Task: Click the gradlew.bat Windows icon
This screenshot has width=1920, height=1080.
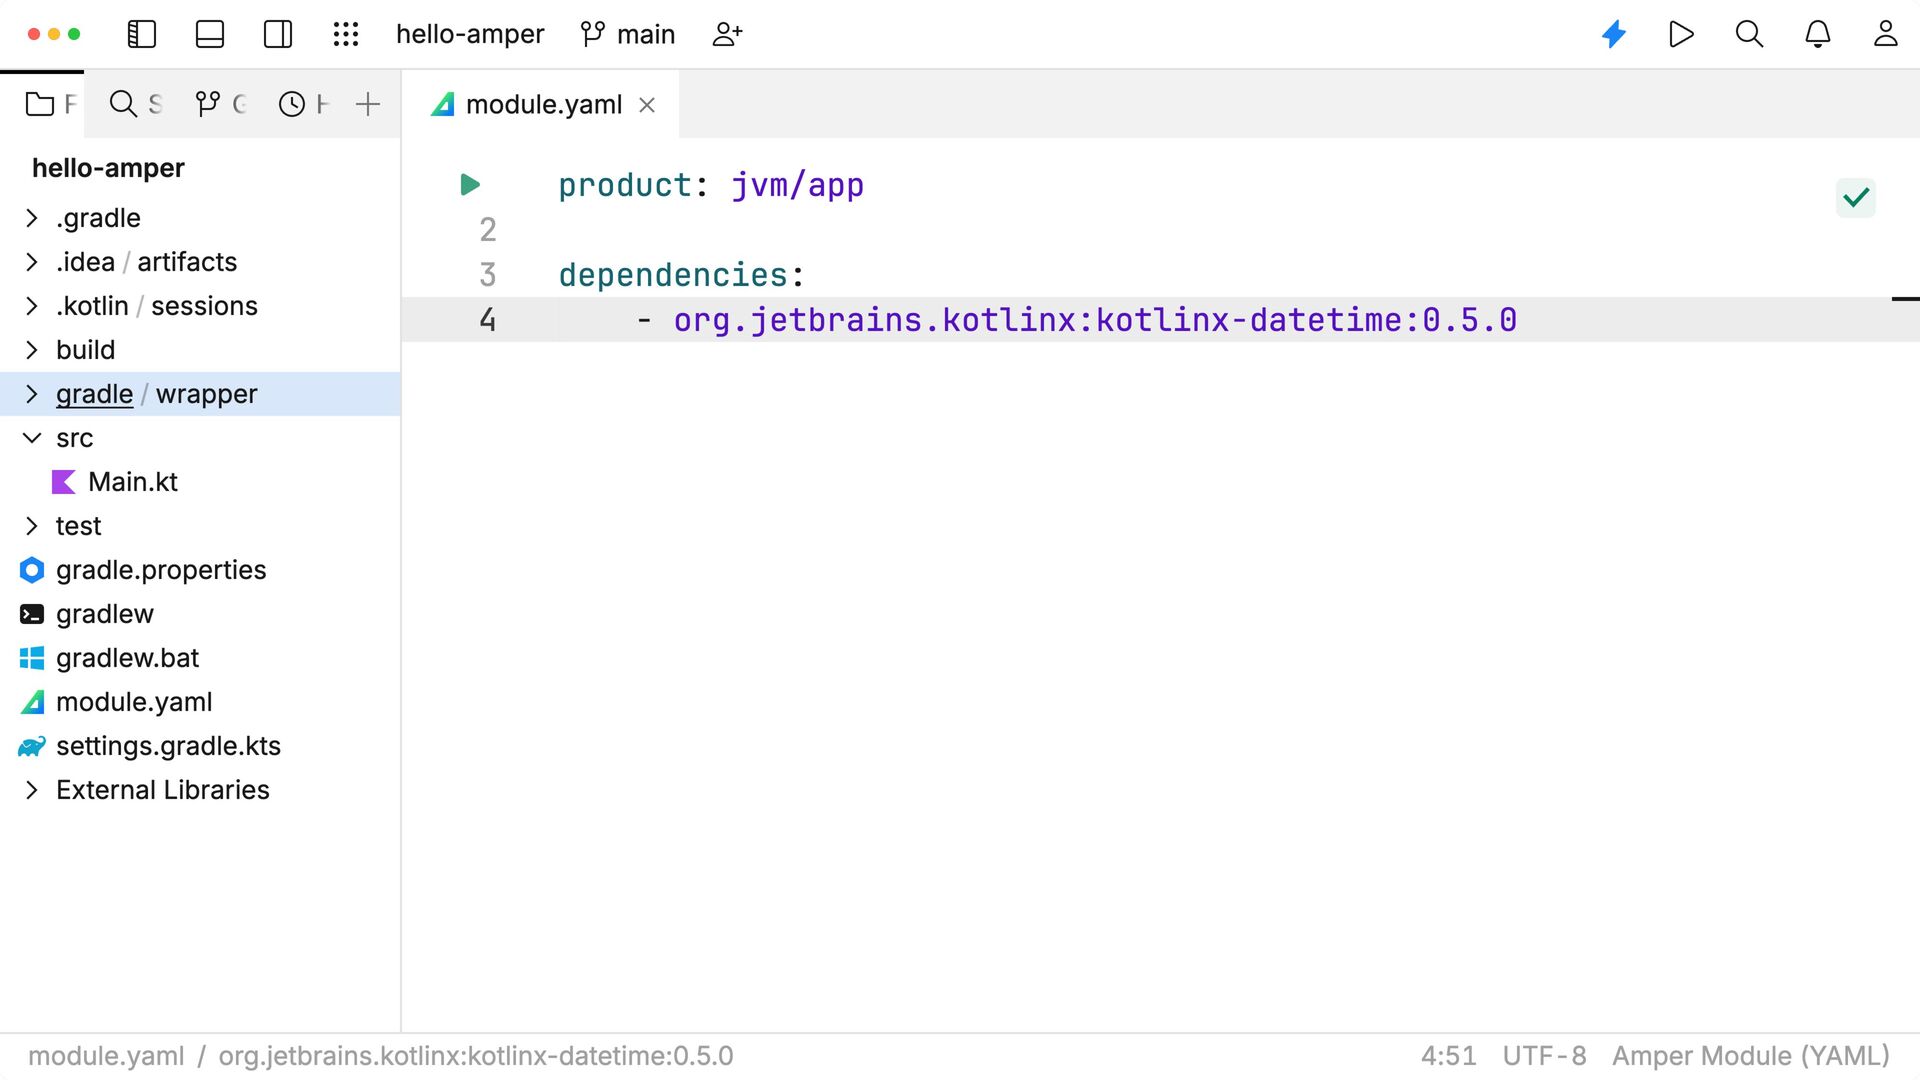Action: [x=32, y=658]
